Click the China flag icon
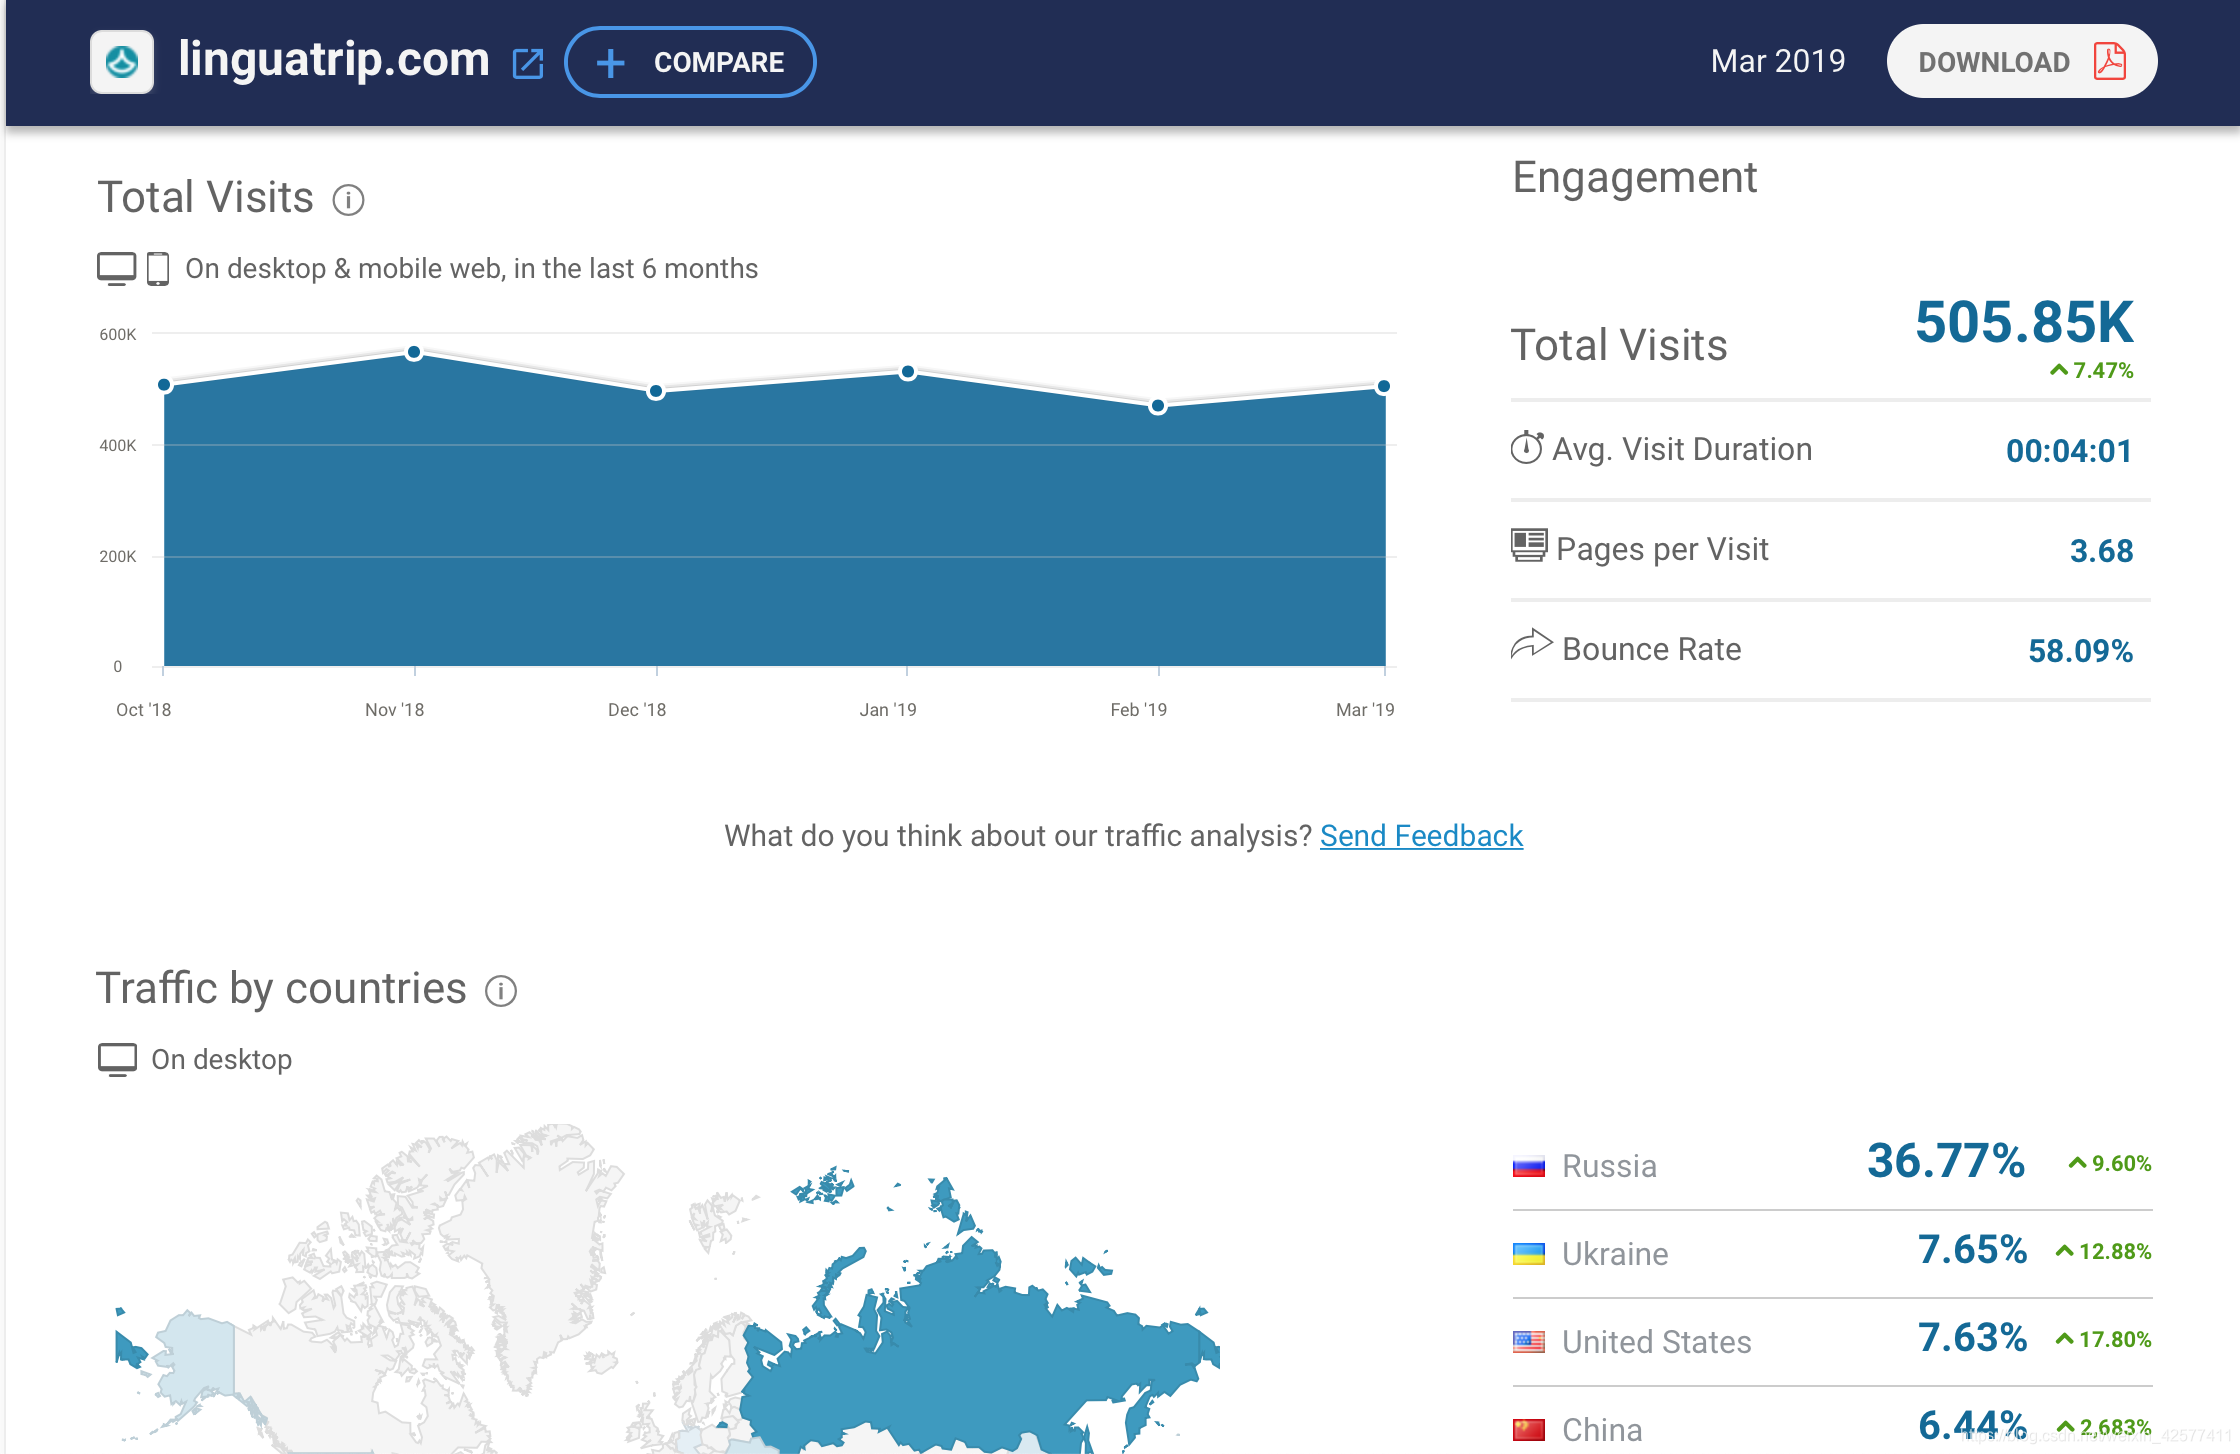This screenshot has width=2240, height=1454. (x=1529, y=1430)
